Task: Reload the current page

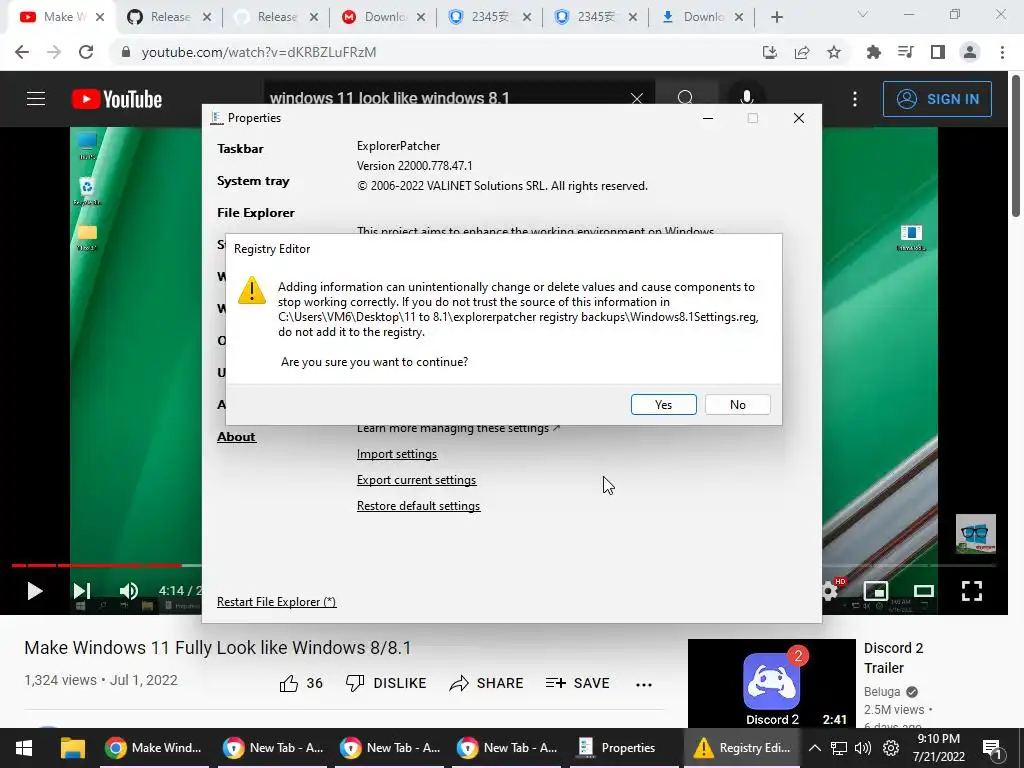Action: click(86, 52)
